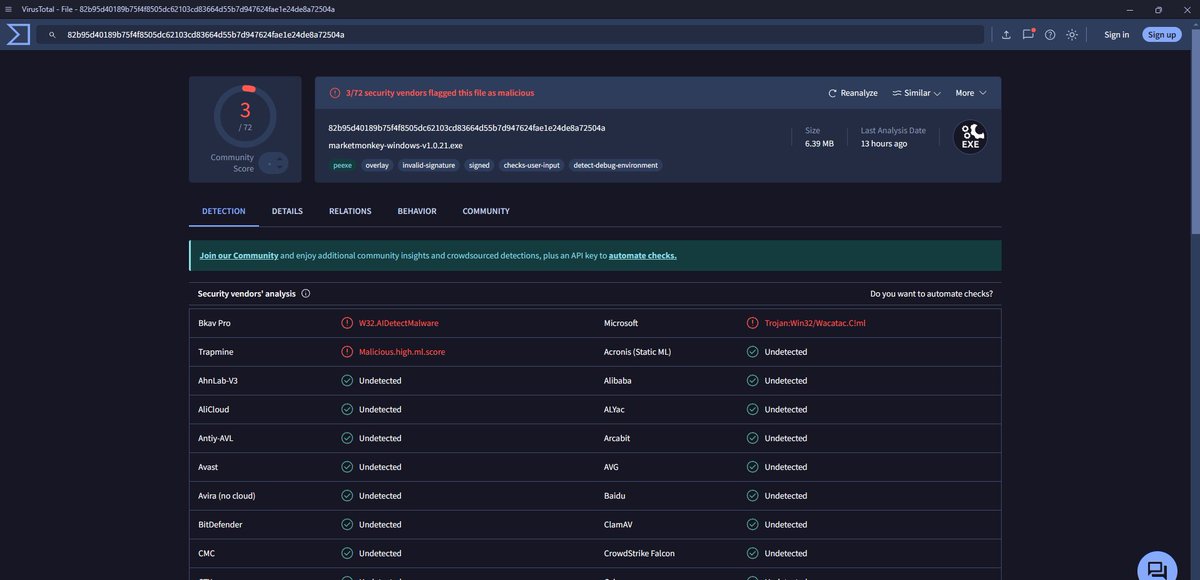The image size is (1200, 580).
Task: Select the Trojan:Win32/Wacatac.C!ml result text
Action: click(815, 323)
